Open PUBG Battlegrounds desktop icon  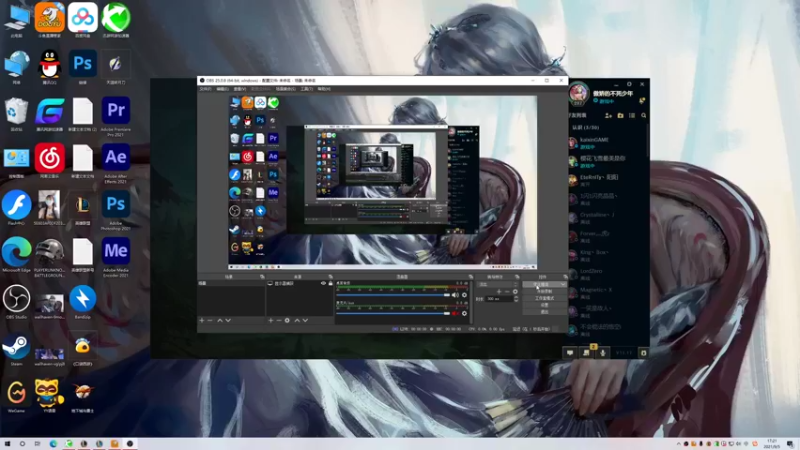pos(49,258)
